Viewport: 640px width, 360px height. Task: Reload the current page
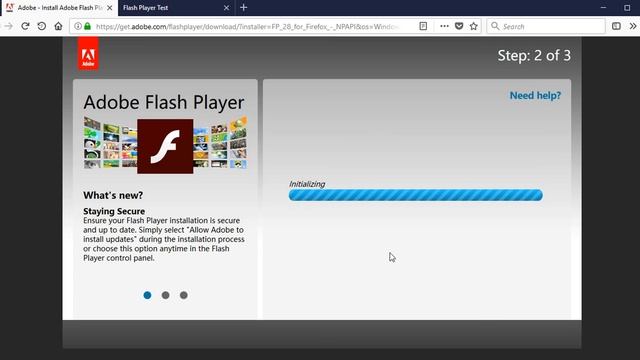25,26
